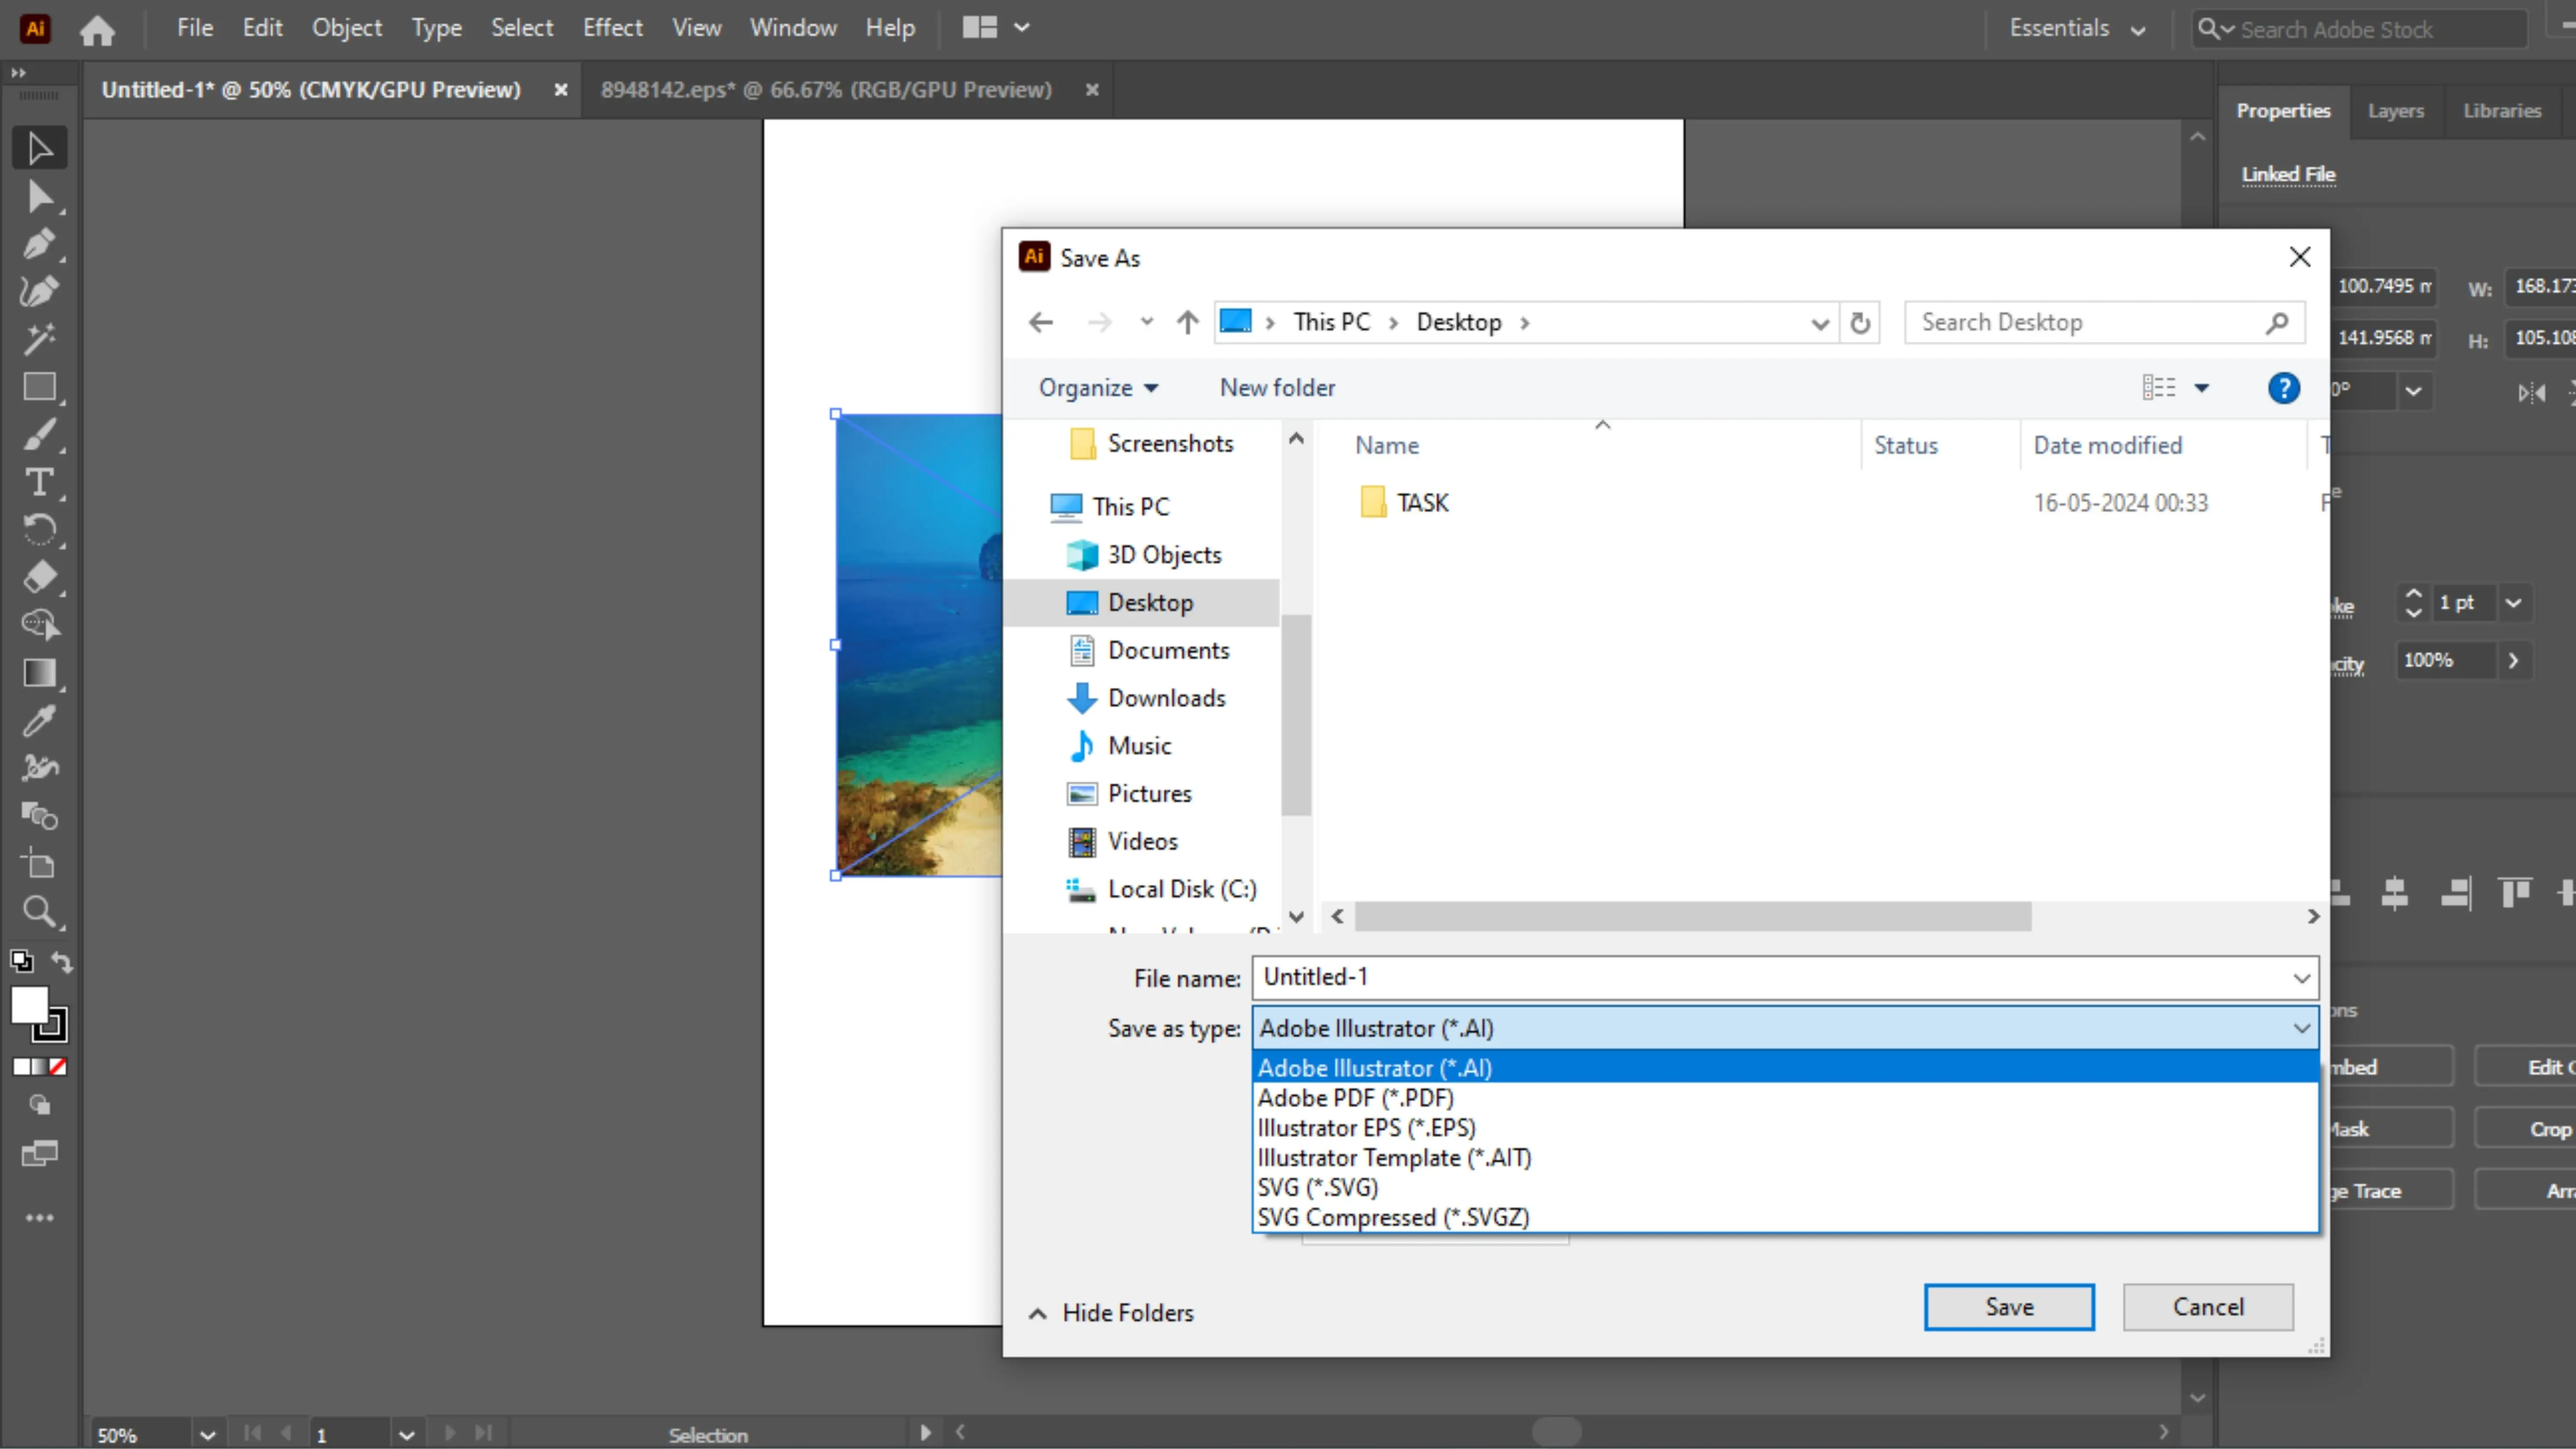Screen dimensions: 2576x1449
Task: Click the Back arrow in Save As
Action: coord(1041,323)
